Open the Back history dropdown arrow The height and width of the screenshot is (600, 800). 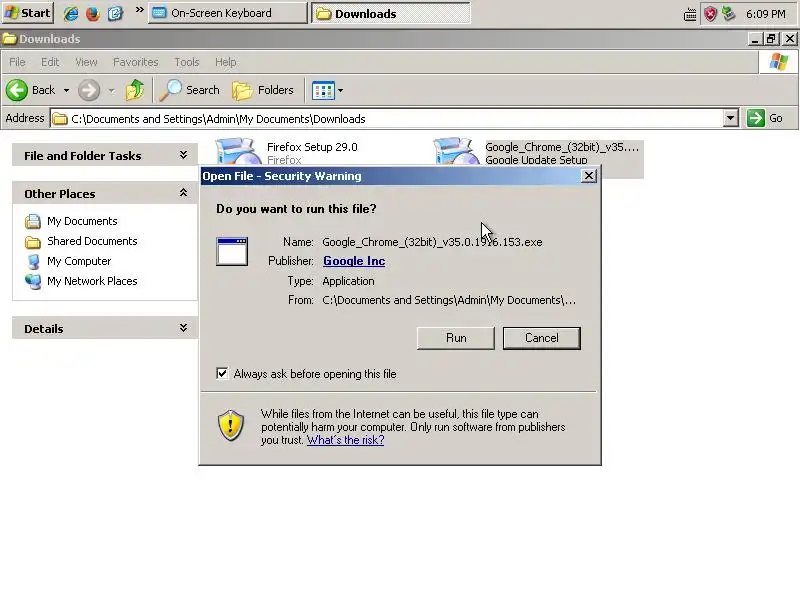tap(66, 90)
